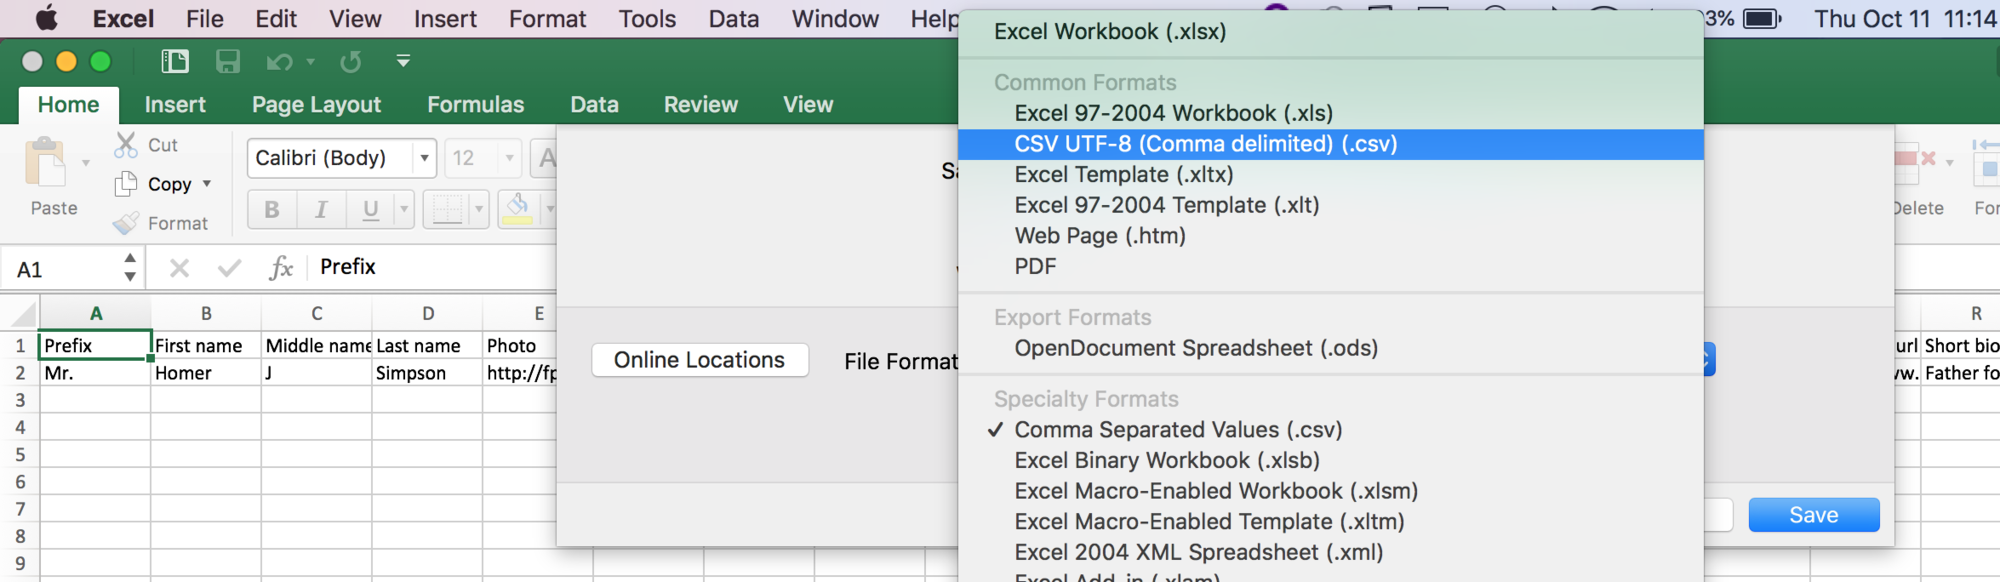Viewport: 2000px width, 582px height.
Task: Switch to the Formulas ribbon tab
Action: point(475,104)
